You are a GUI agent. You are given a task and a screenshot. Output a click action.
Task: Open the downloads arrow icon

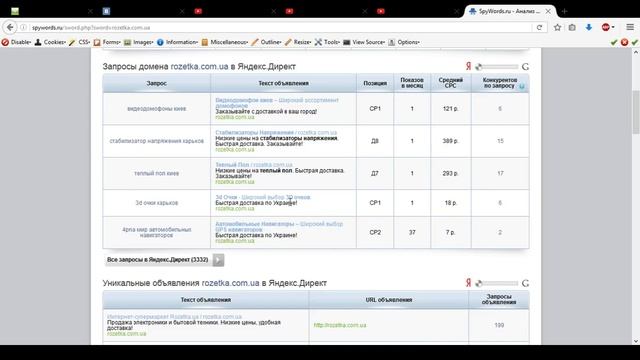pos(589,27)
